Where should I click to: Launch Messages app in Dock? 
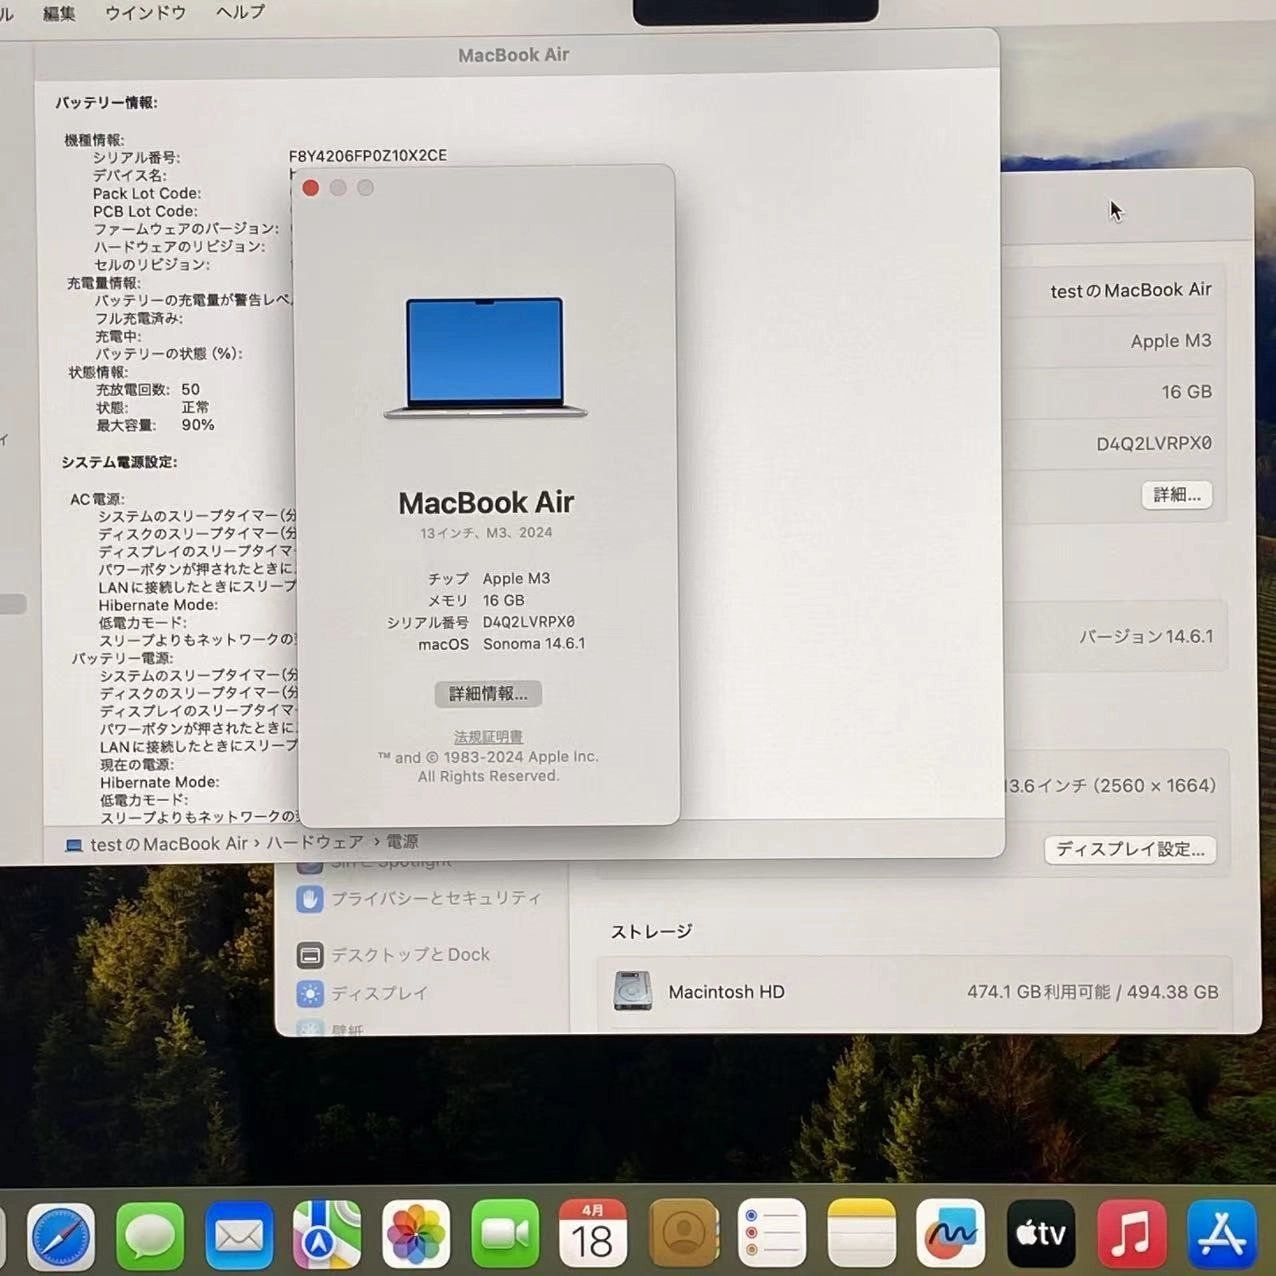coord(150,1236)
